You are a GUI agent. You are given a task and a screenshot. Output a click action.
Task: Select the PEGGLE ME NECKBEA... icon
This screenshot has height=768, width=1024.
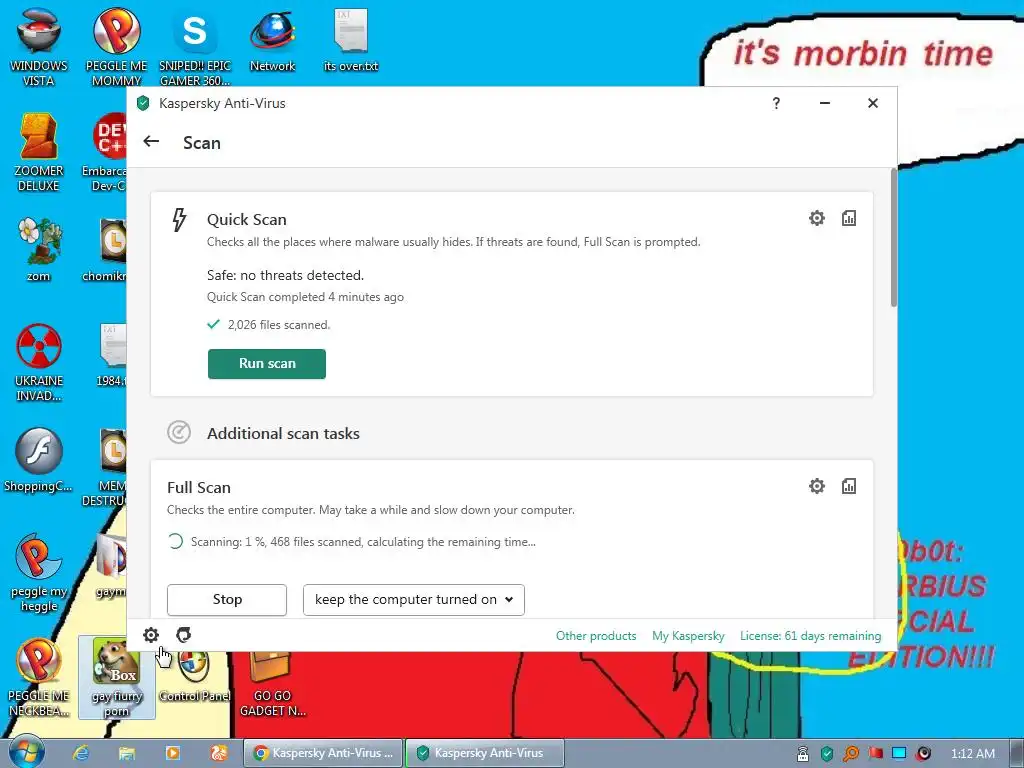coord(39,678)
